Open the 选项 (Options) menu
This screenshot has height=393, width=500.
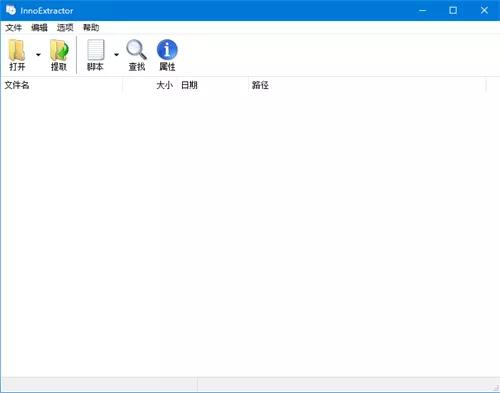pos(65,28)
